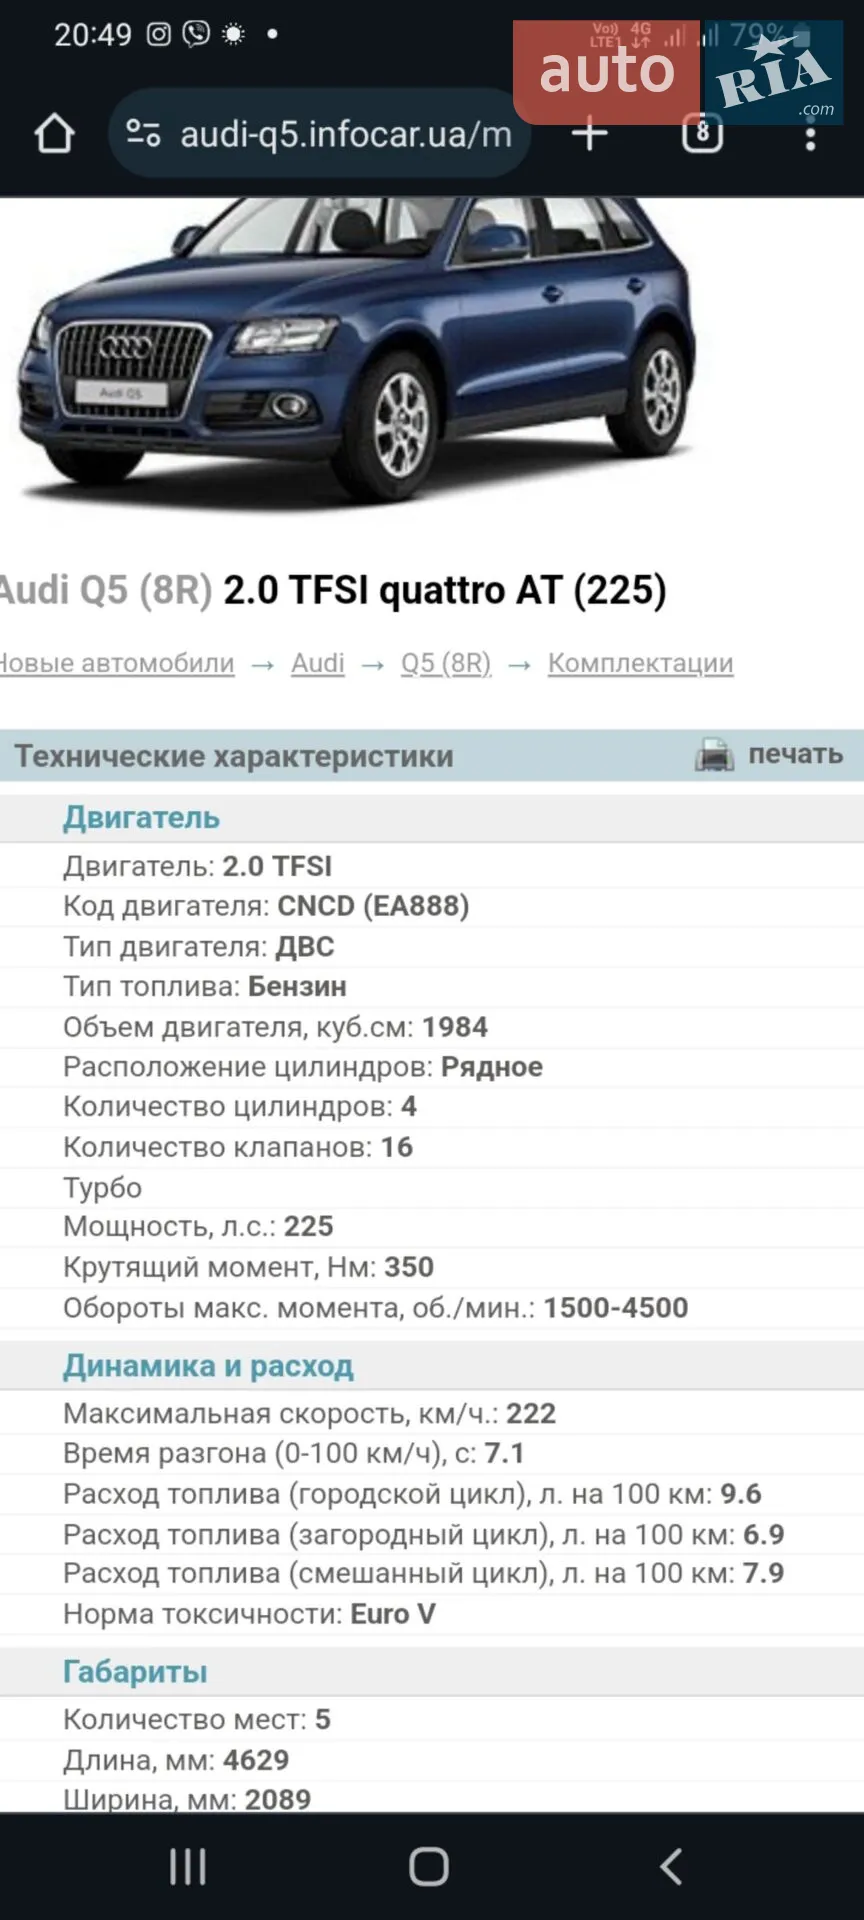
Task: Tap the page title Audi Q5 2.0 TFSI quattro
Action: [x=333, y=590]
